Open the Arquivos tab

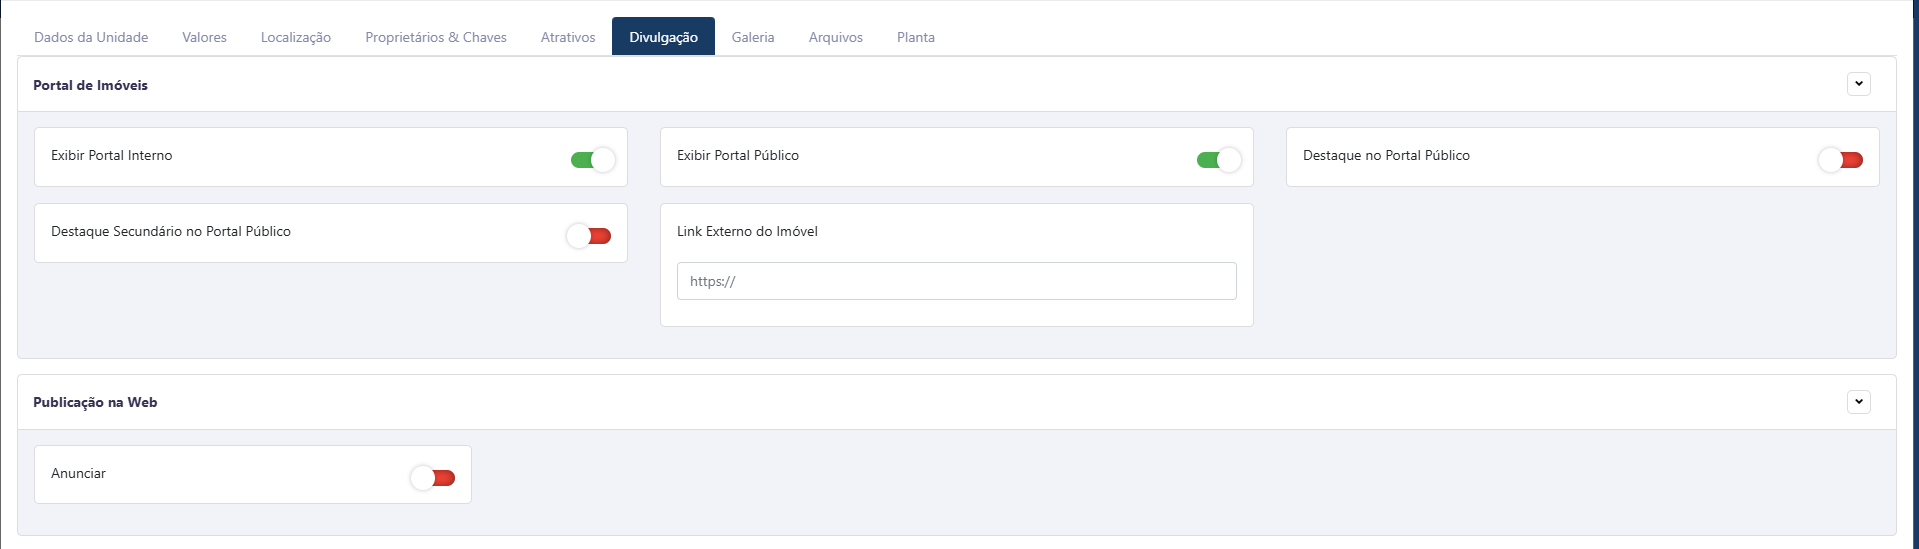836,37
